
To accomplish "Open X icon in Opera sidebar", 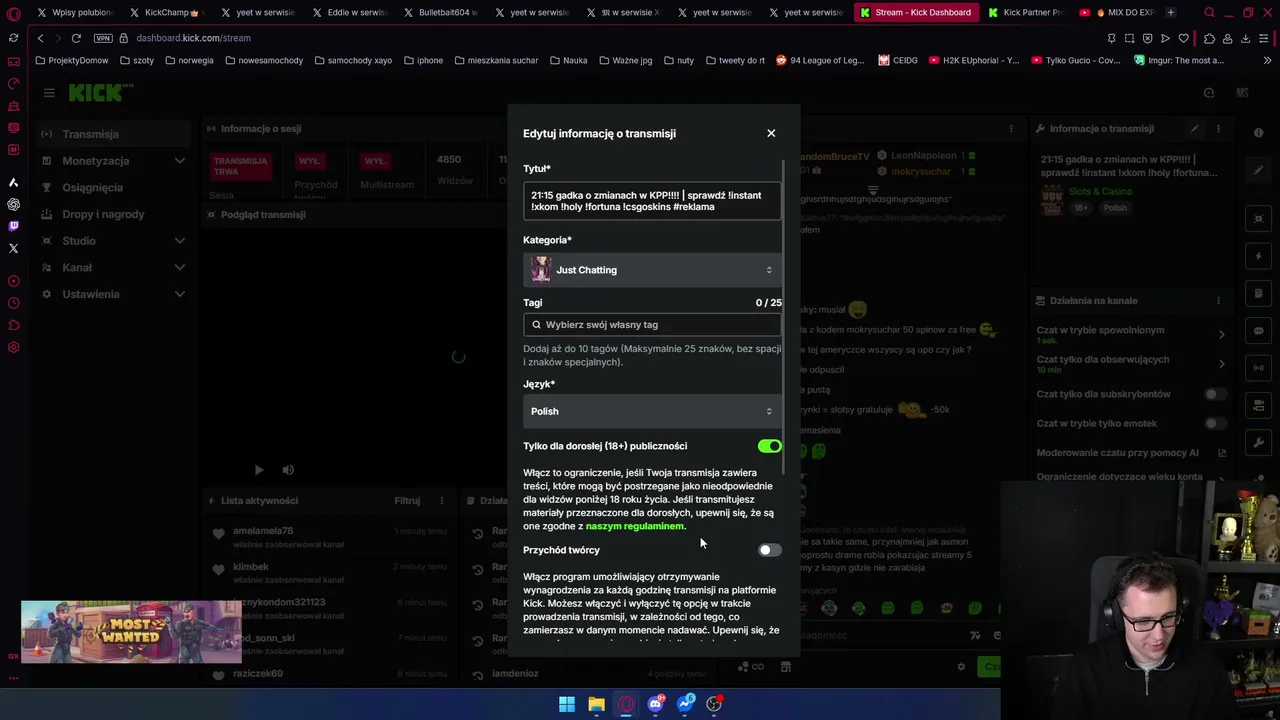I will coord(13,248).
